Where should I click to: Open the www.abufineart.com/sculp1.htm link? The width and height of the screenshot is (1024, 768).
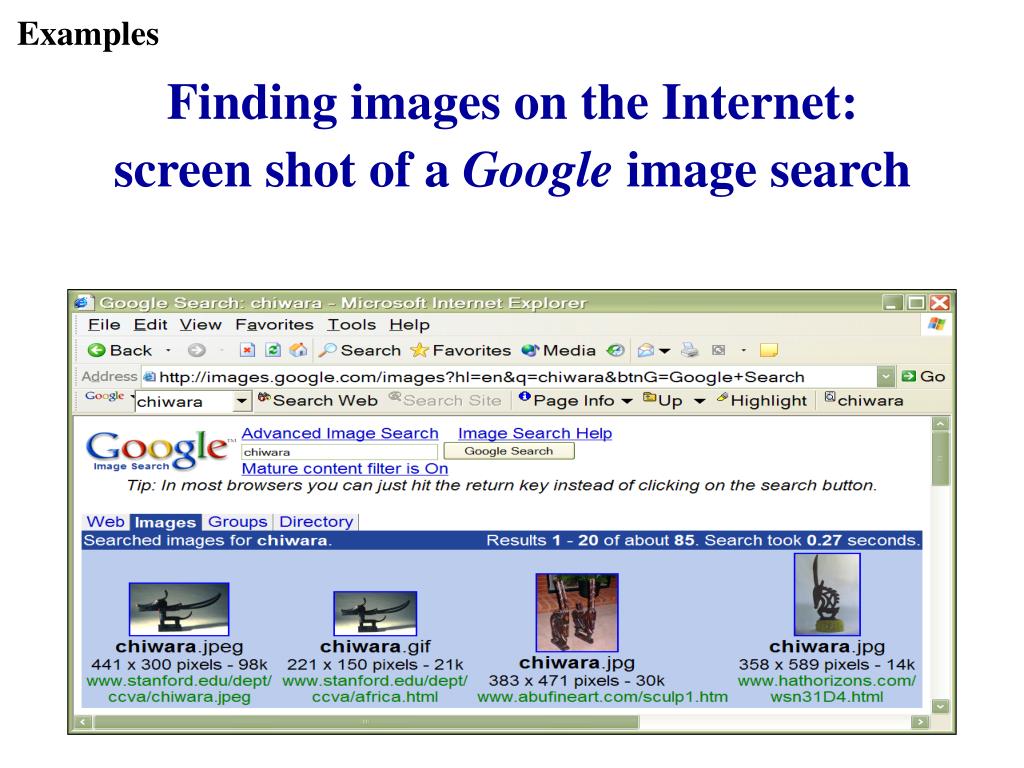(602, 697)
